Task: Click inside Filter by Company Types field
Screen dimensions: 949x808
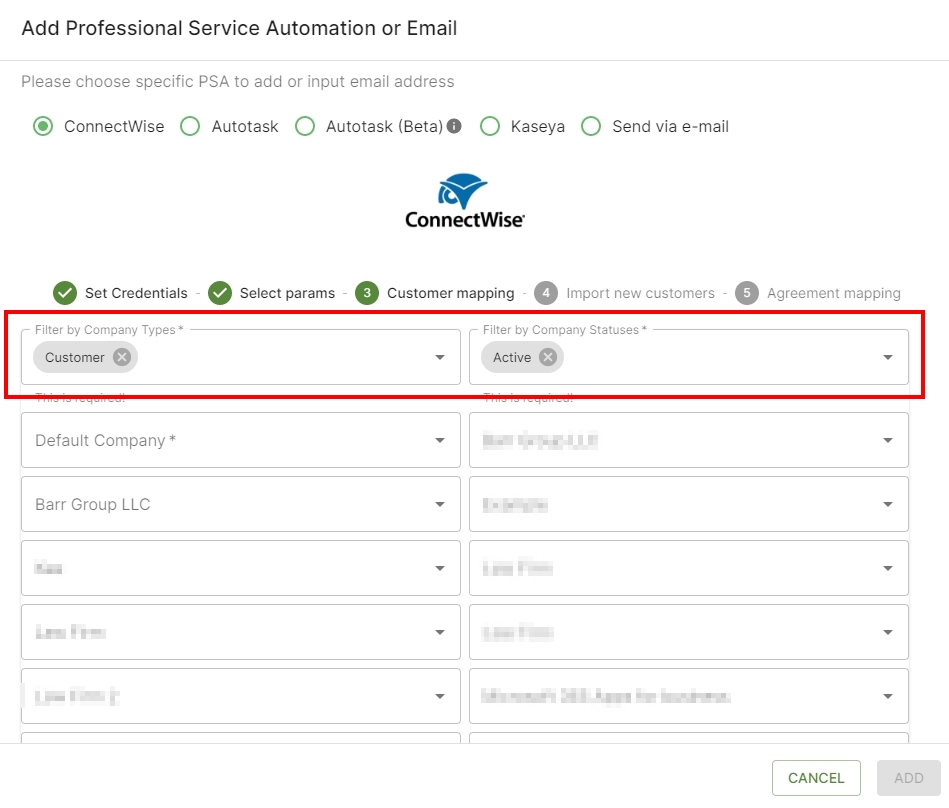Action: point(241,357)
